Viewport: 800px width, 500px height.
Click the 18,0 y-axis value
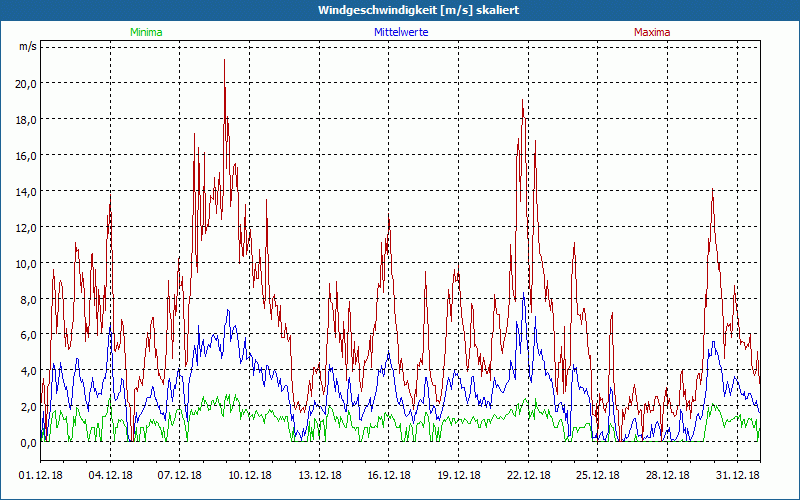(26, 120)
